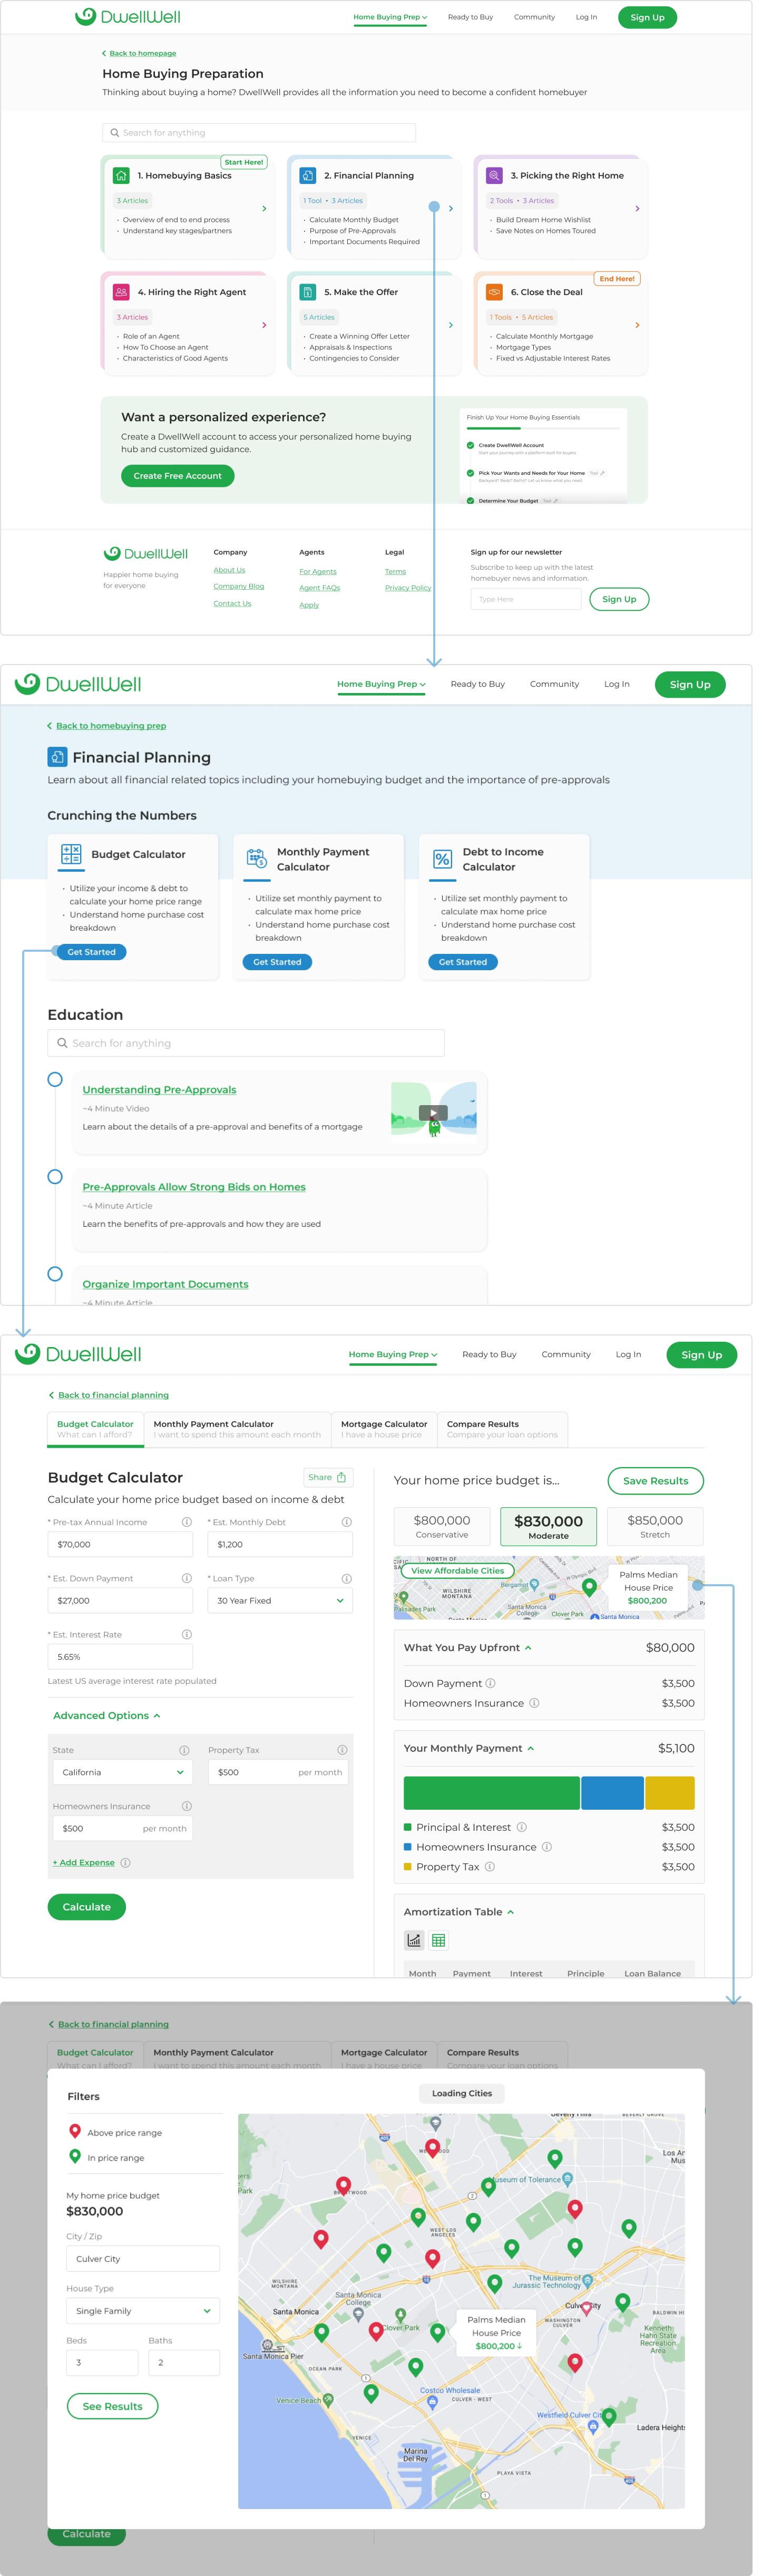Switch amortization to table grid icon
This screenshot has height=2576, width=762.
click(438, 1940)
